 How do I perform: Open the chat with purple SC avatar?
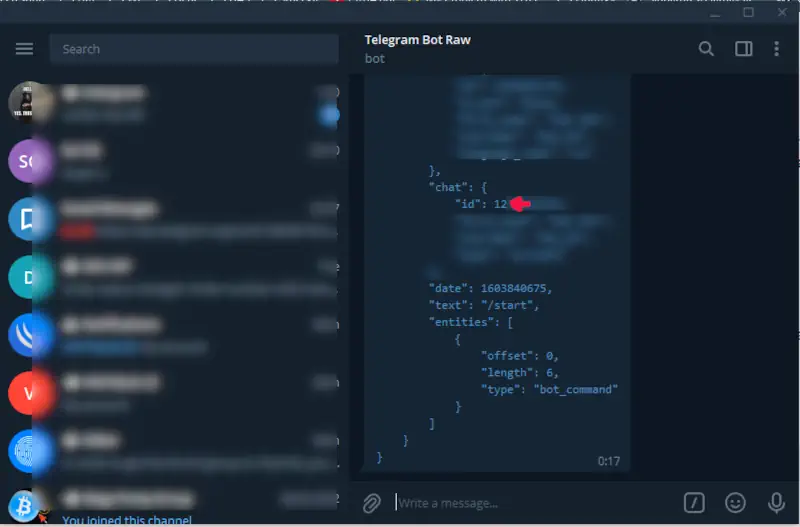pyautogui.click(x=173, y=161)
